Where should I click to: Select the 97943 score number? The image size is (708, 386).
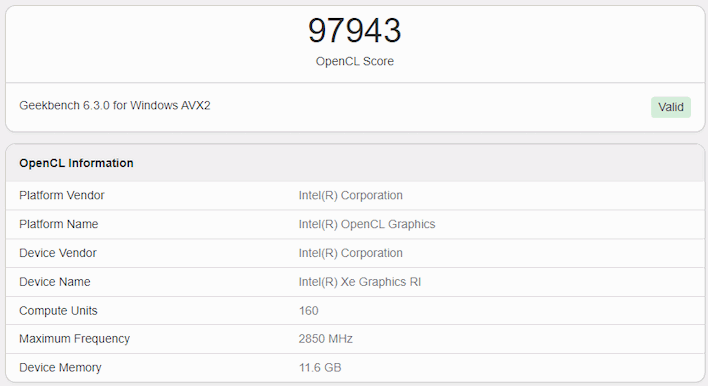pyautogui.click(x=354, y=30)
